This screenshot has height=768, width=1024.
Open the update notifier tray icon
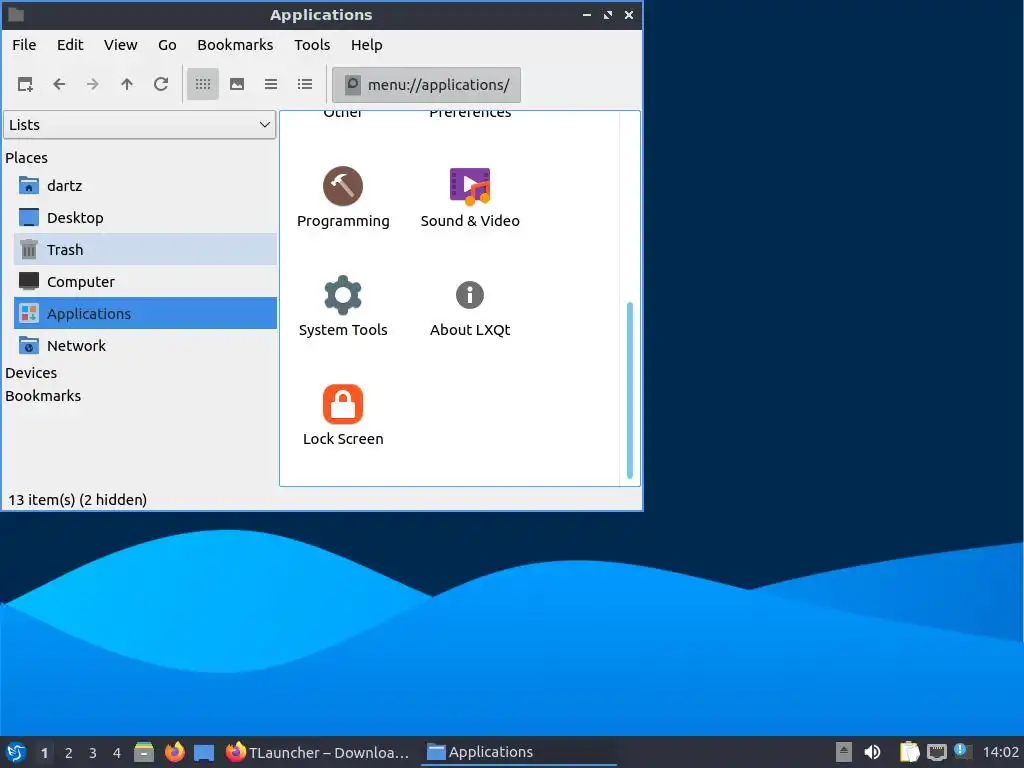coord(963,751)
